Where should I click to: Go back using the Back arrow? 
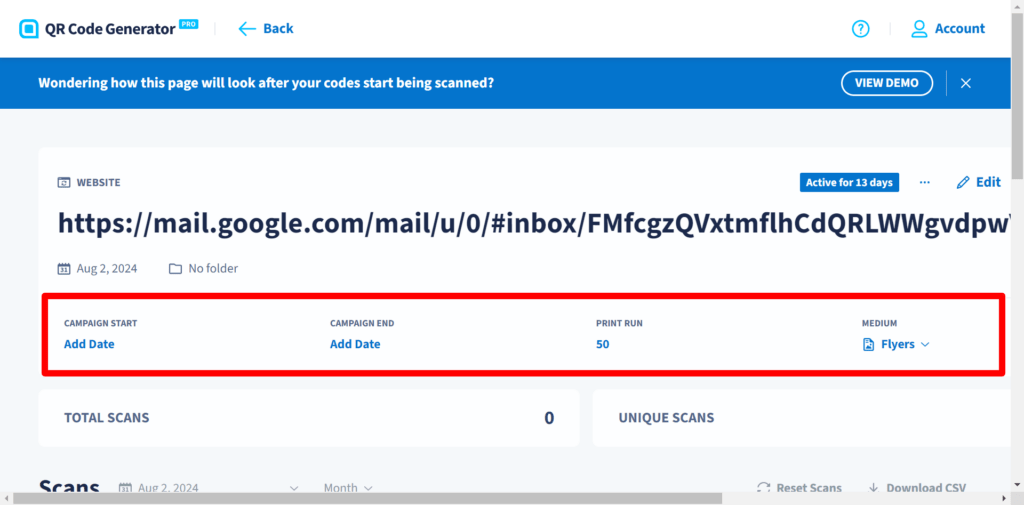(x=266, y=29)
